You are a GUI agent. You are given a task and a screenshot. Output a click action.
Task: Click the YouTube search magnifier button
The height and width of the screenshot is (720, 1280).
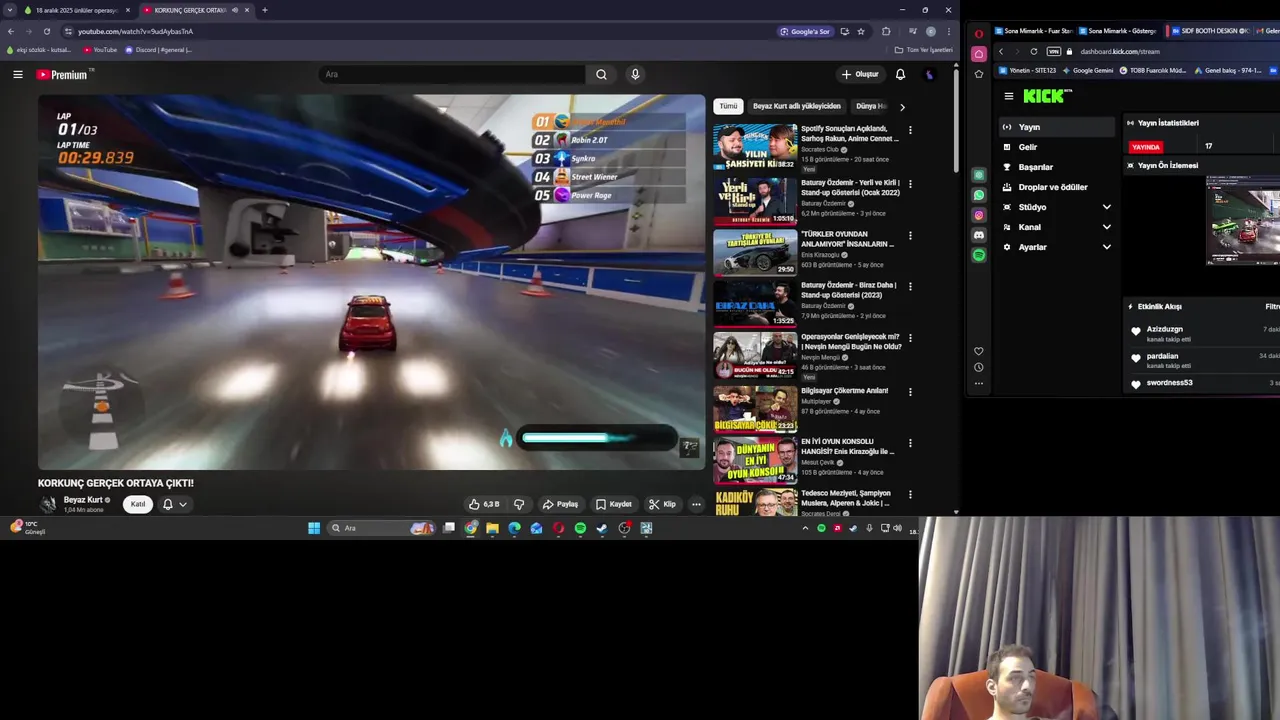click(601, 74)
